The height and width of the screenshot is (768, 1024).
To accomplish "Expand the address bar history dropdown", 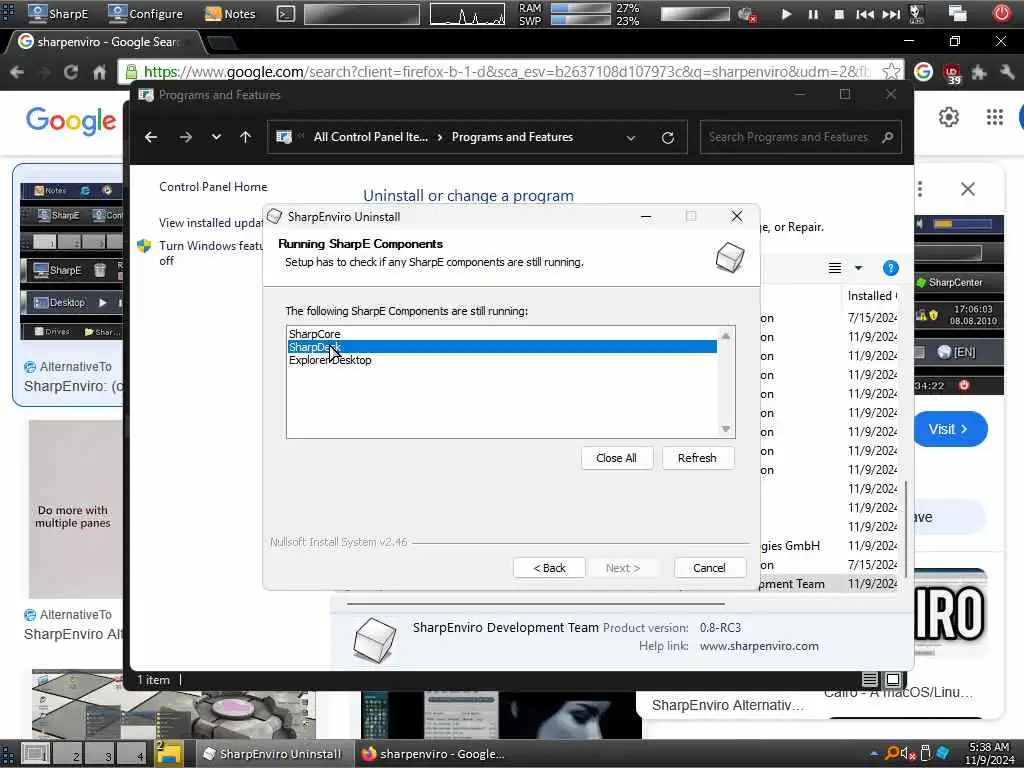I will [x=631, y=138].
